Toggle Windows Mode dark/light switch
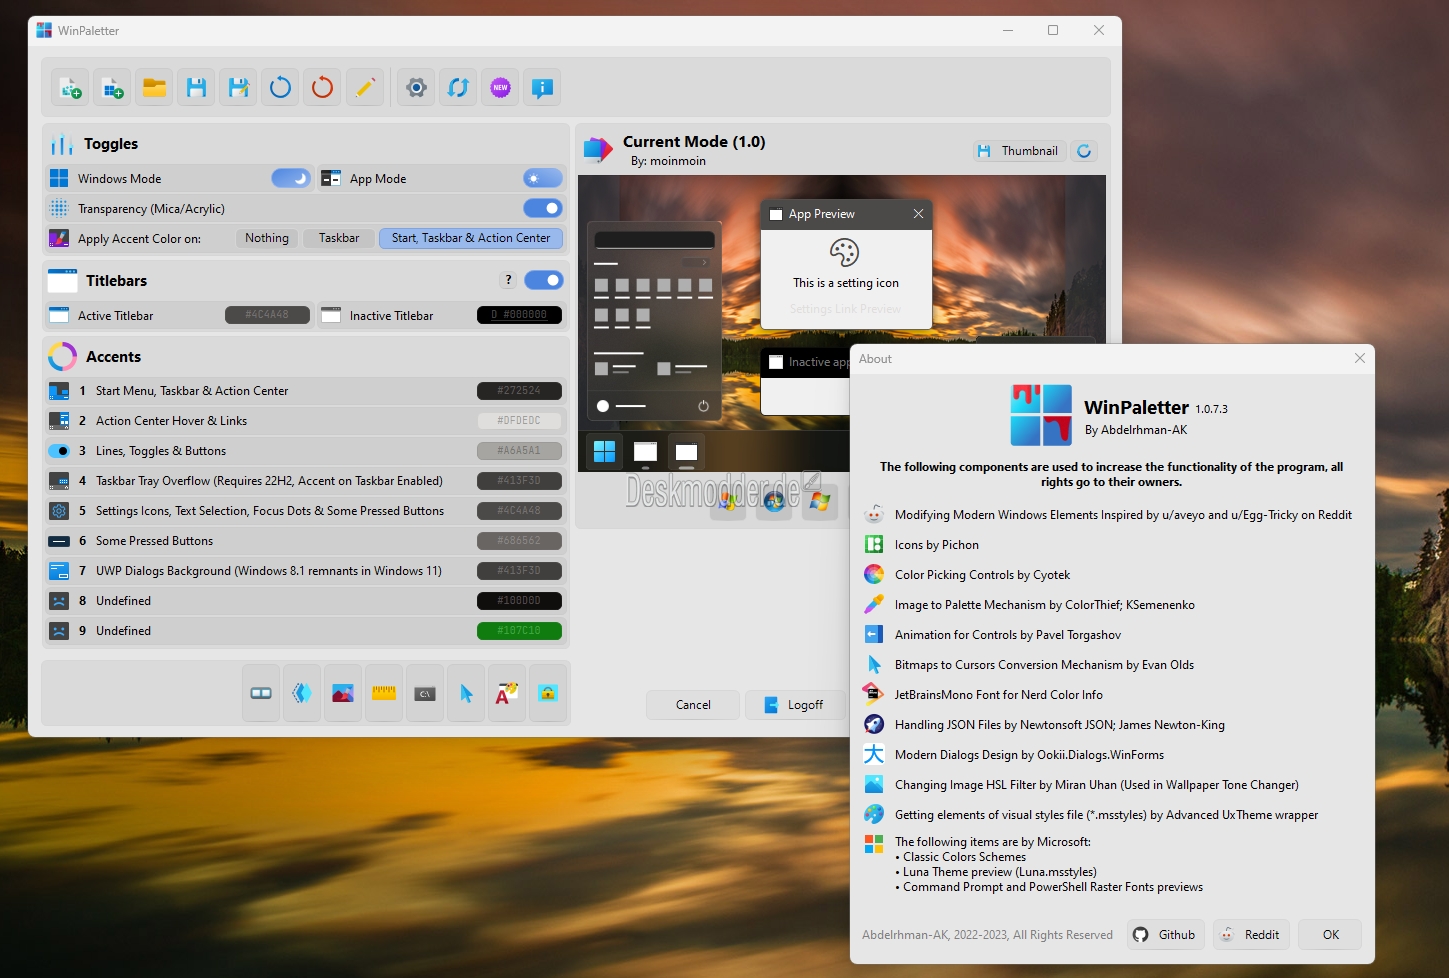 coord(291,178)
